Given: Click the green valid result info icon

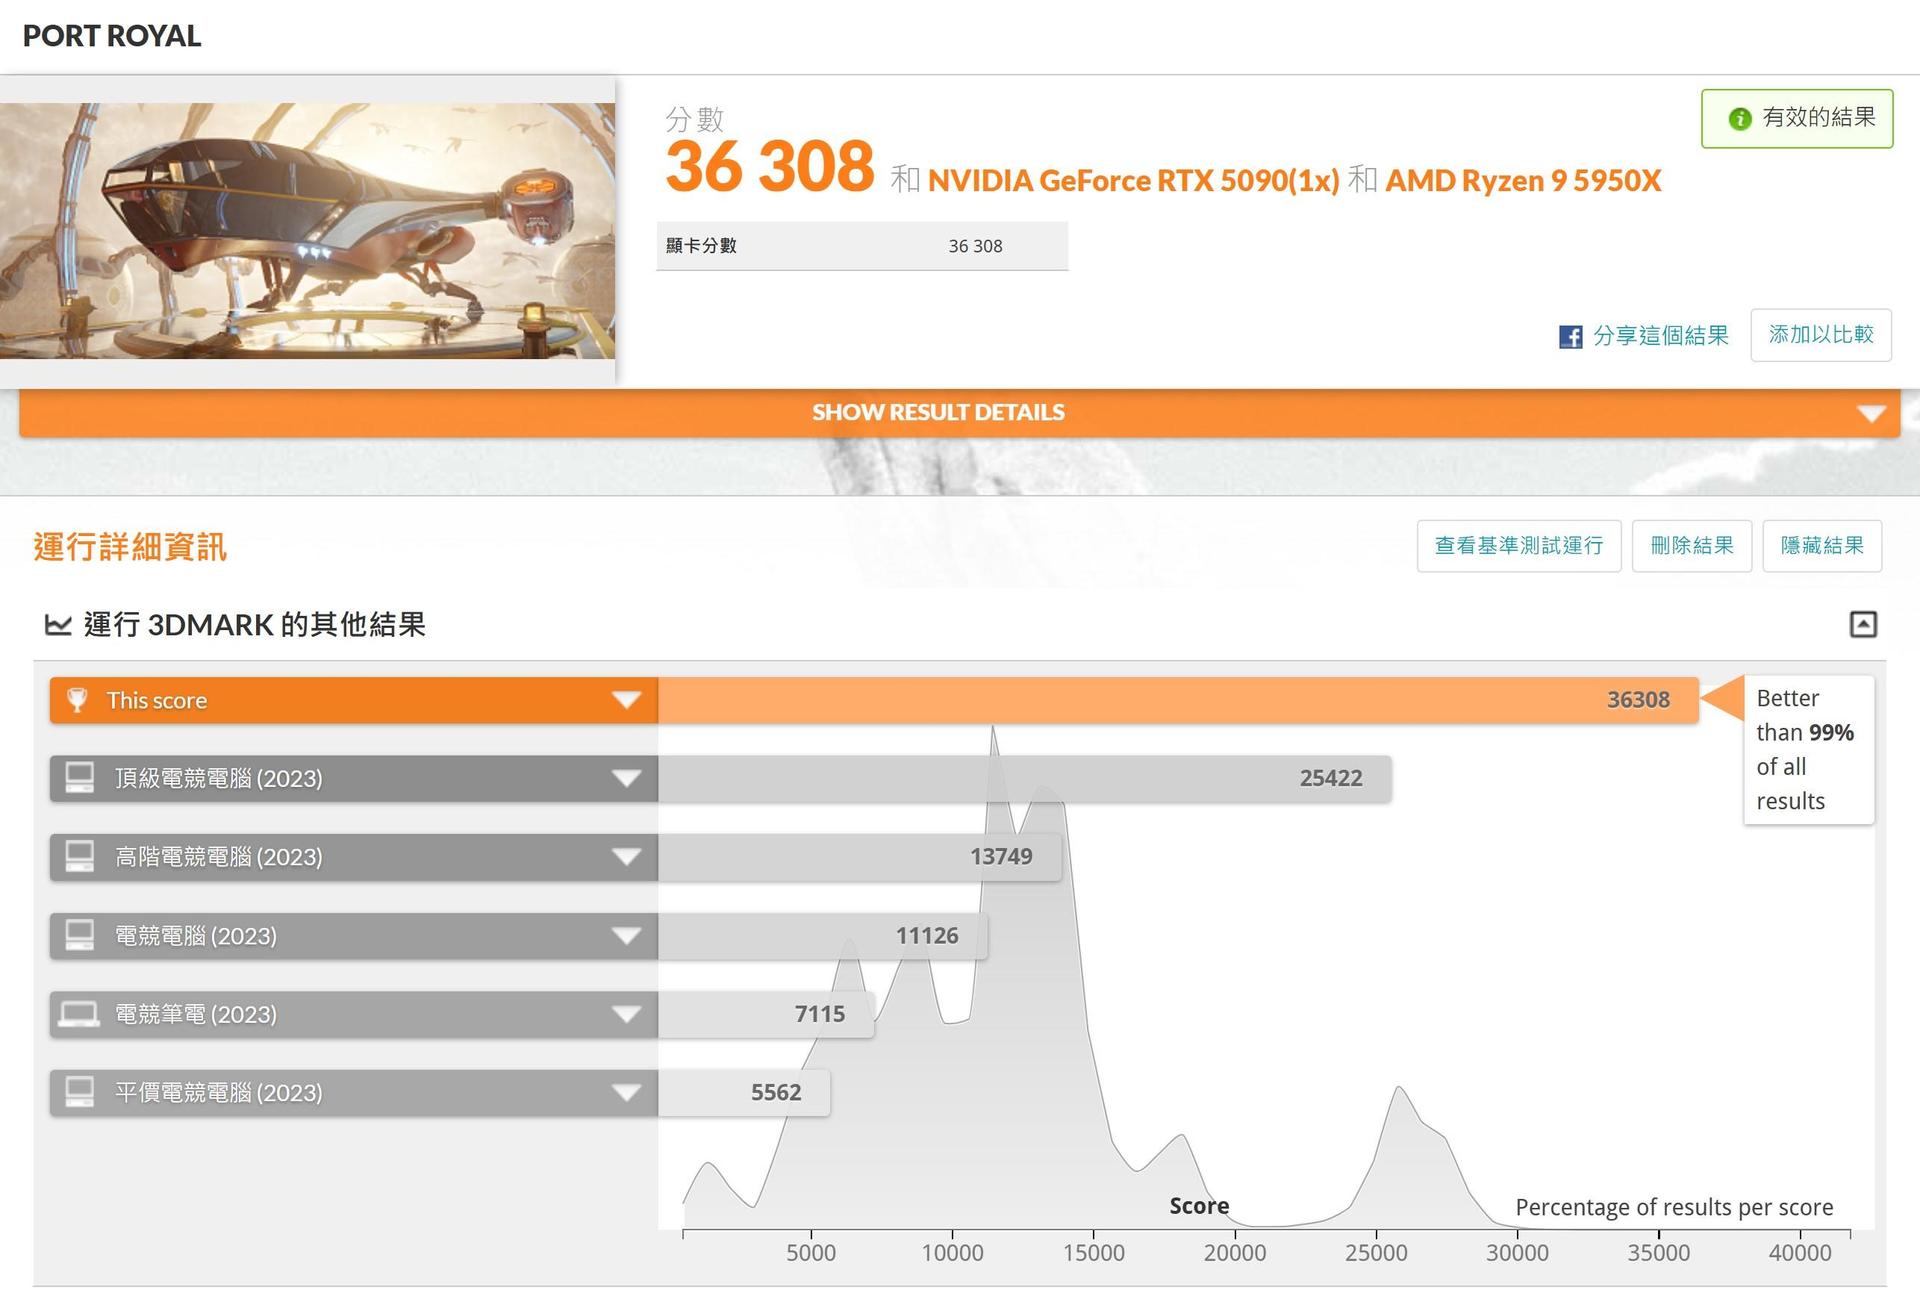Looking at the screenshot, I should click(x=1740, y=119).
